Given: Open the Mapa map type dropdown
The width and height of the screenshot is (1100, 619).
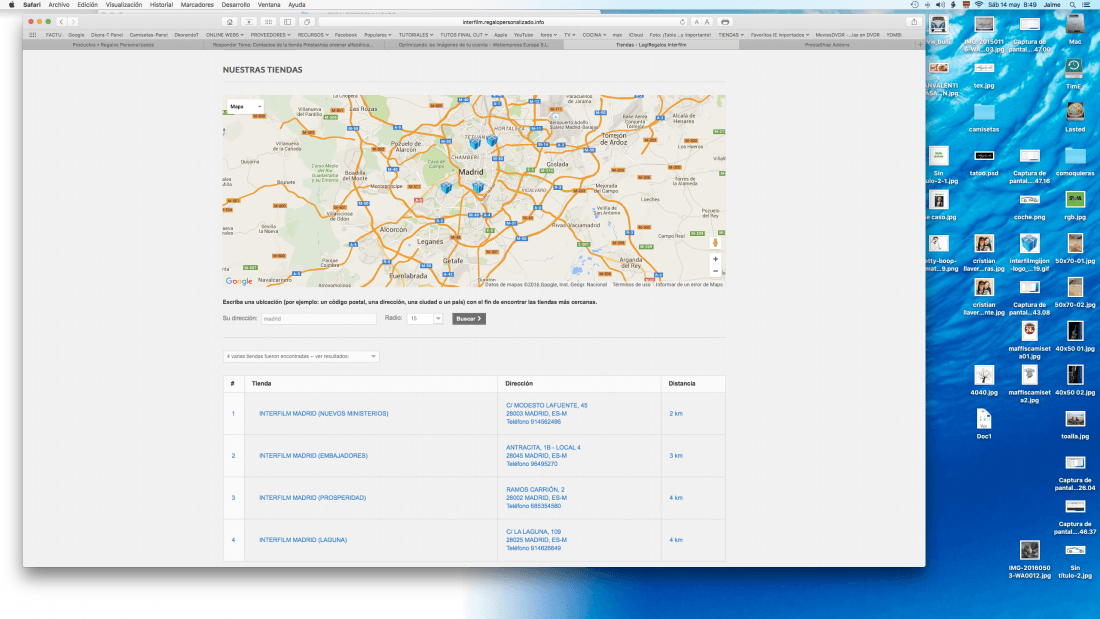Looking at the screenshot, I should (245, 107).
